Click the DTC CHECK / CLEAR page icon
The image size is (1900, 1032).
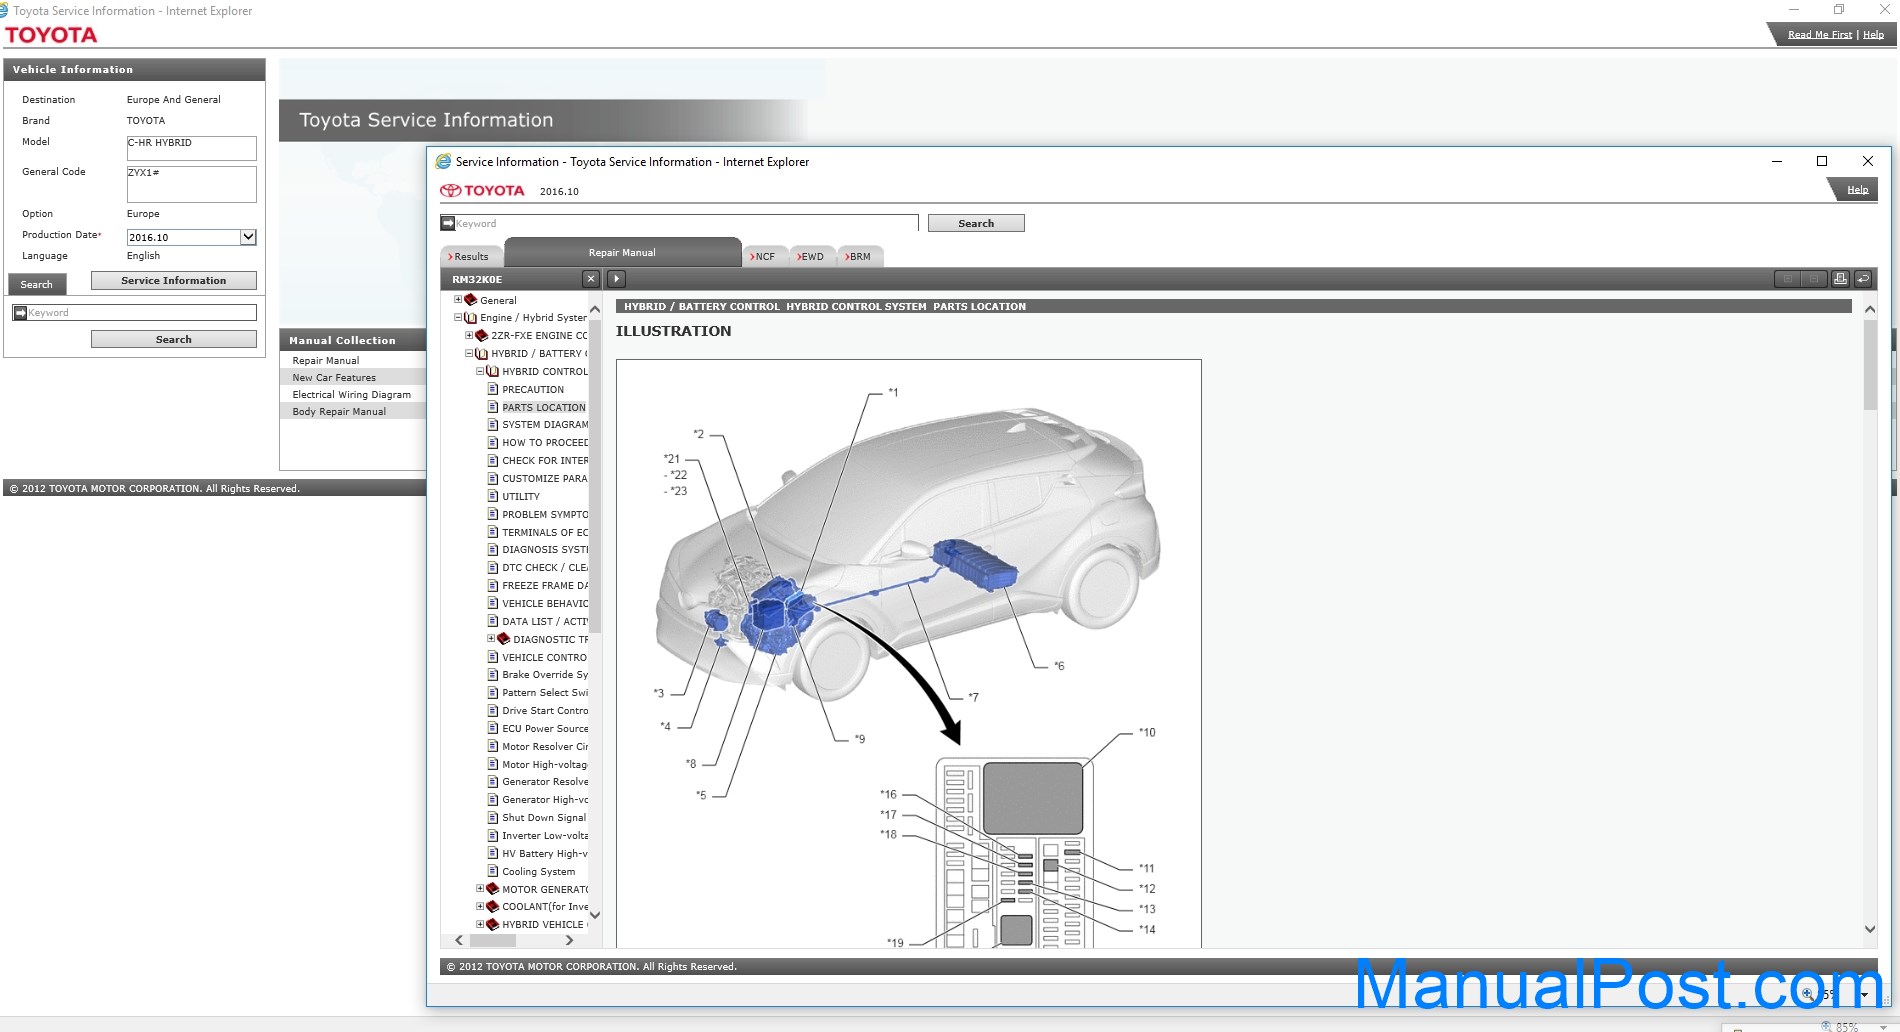coord(493,567)
